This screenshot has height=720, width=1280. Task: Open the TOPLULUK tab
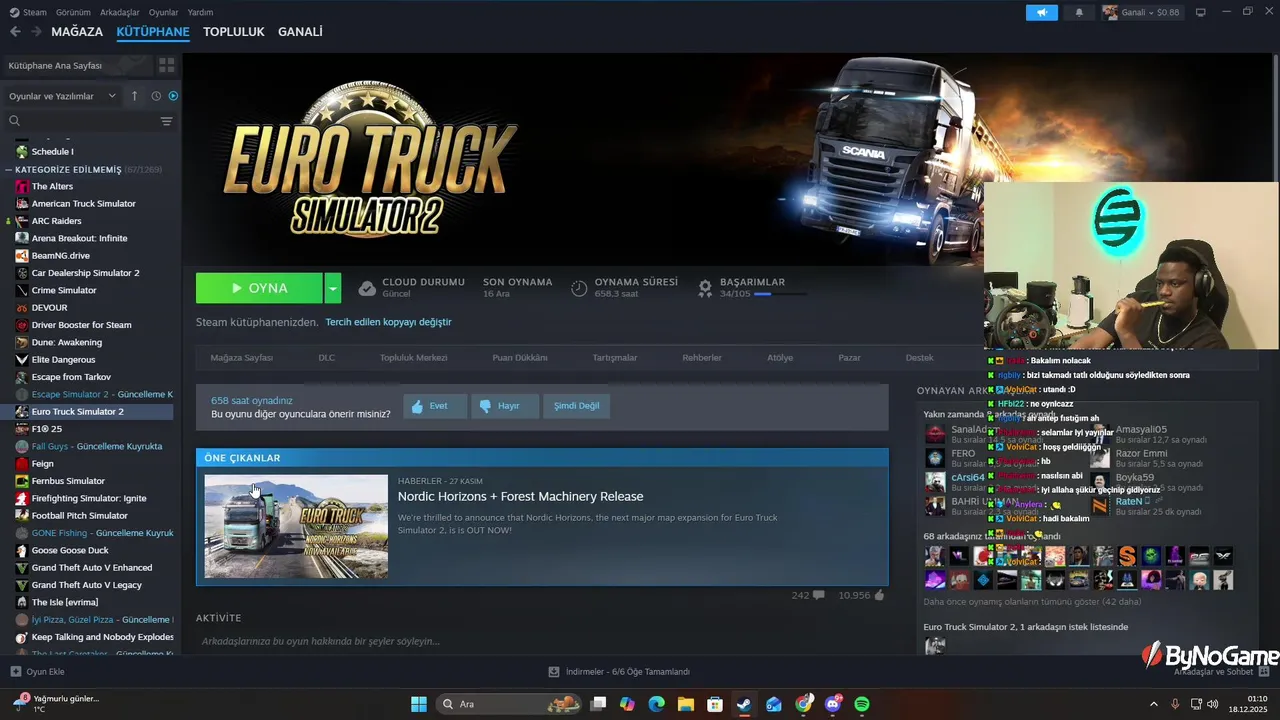click(x=234, y=32)
